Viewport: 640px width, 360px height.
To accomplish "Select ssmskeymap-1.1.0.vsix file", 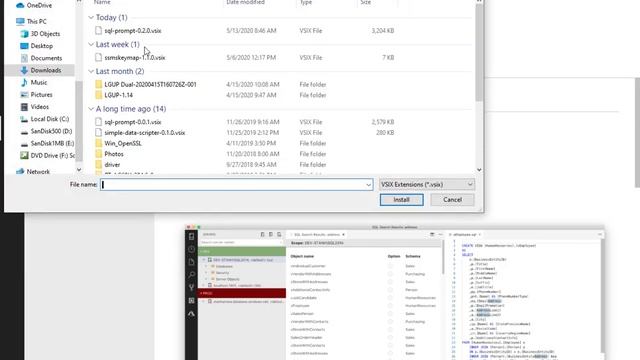I will pos(135,58).
